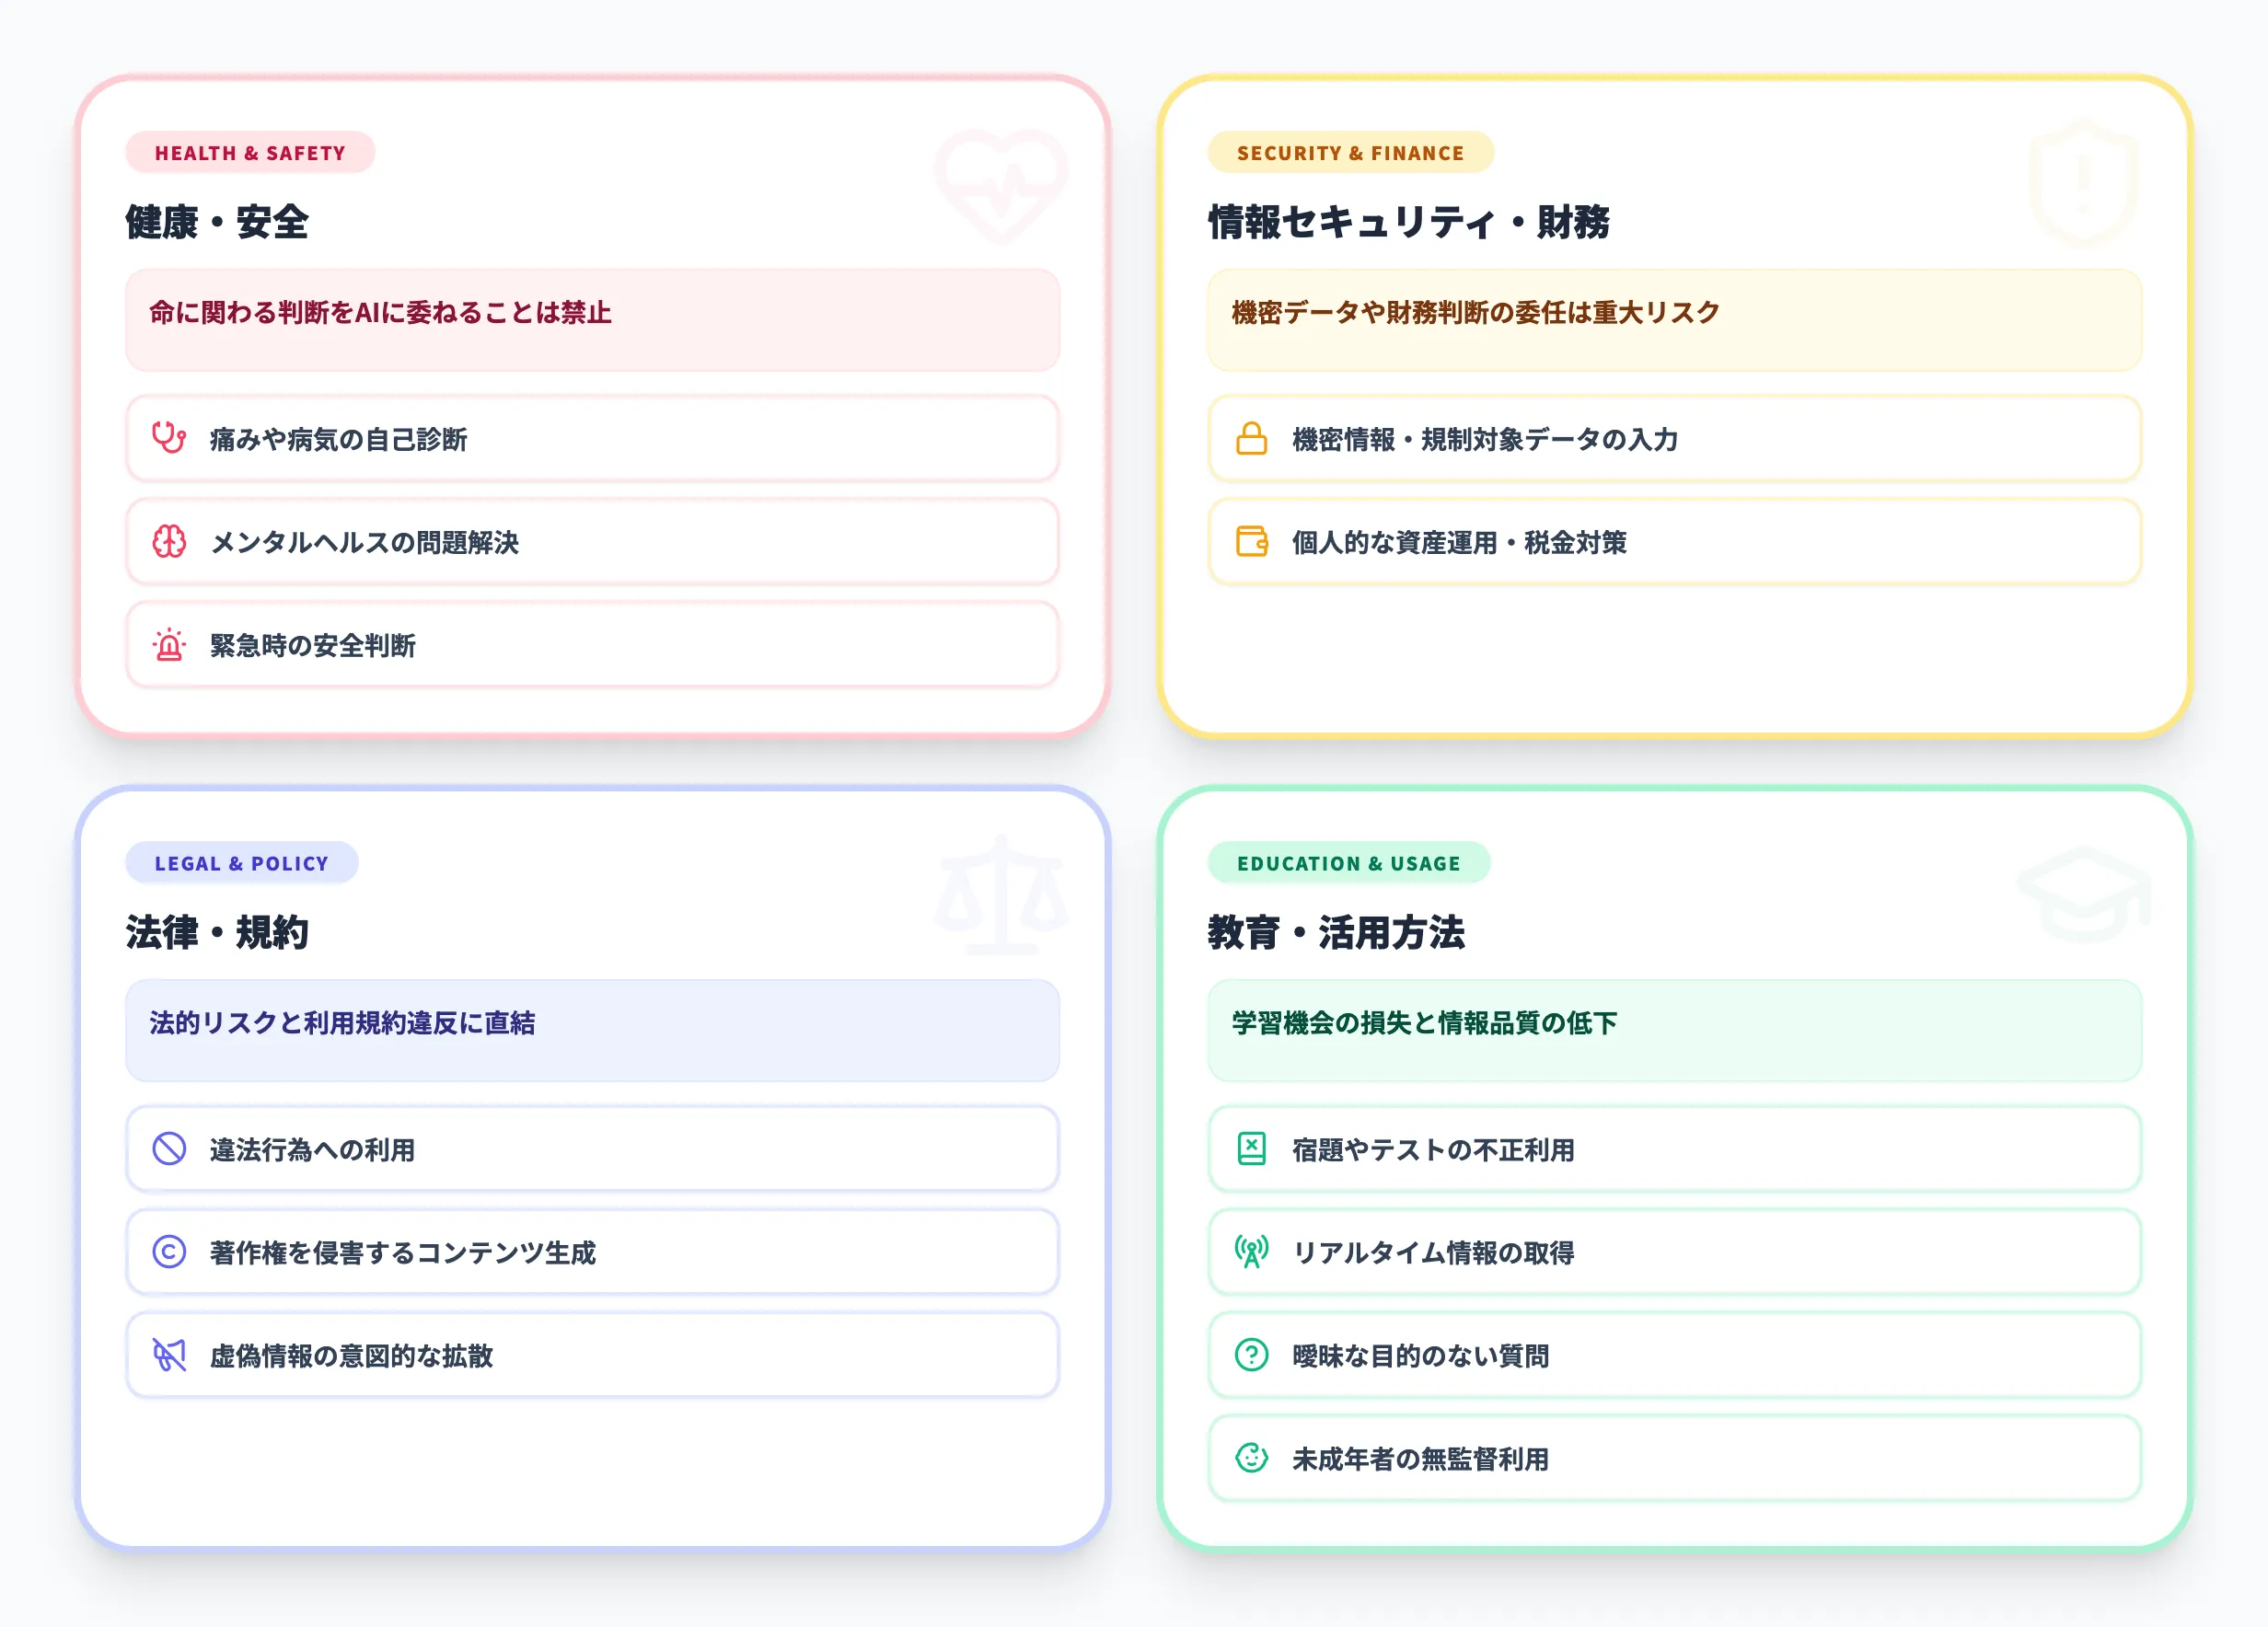Screen dimensions: 2268x1627
Task: Open the SECURITY & FINANCE category label
Action: tap(1350, 153)
